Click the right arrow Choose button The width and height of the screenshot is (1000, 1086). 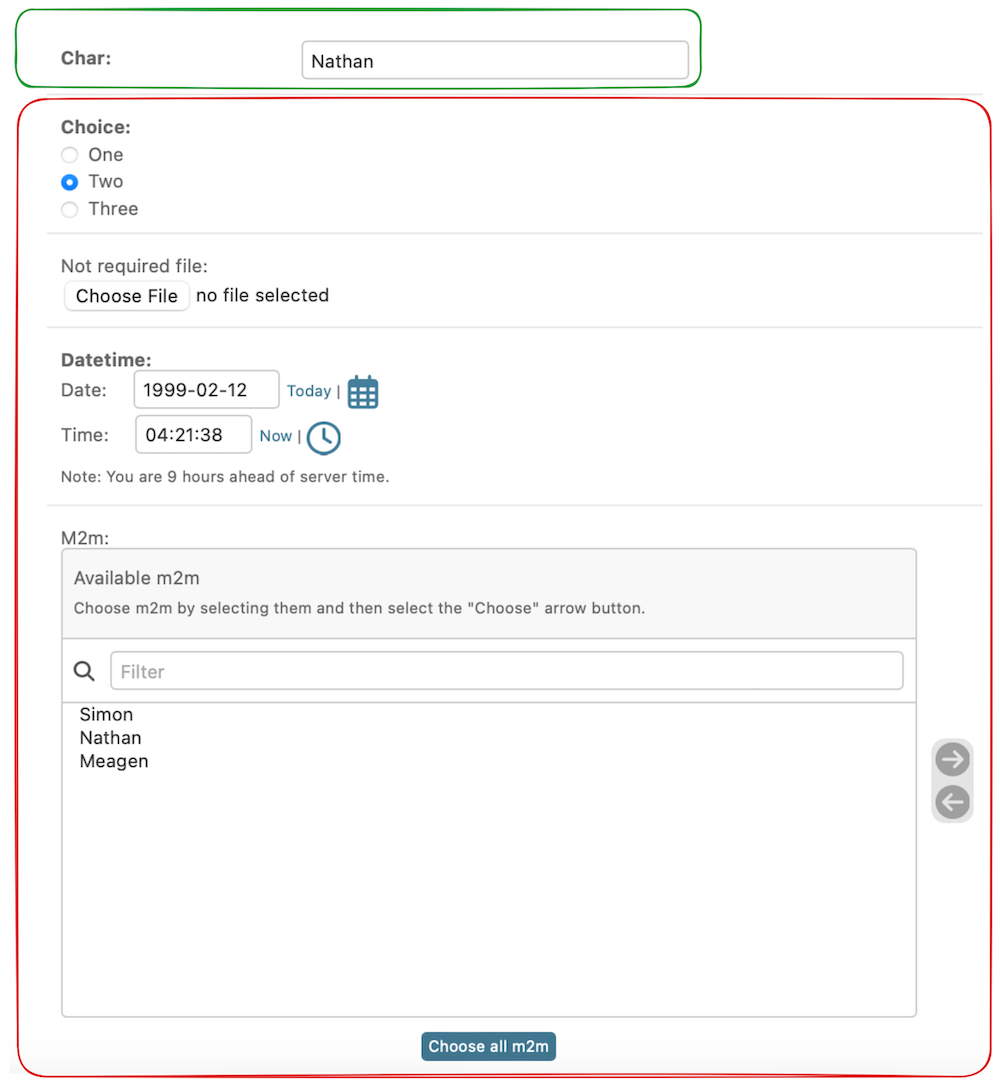(x=952, y=760)
